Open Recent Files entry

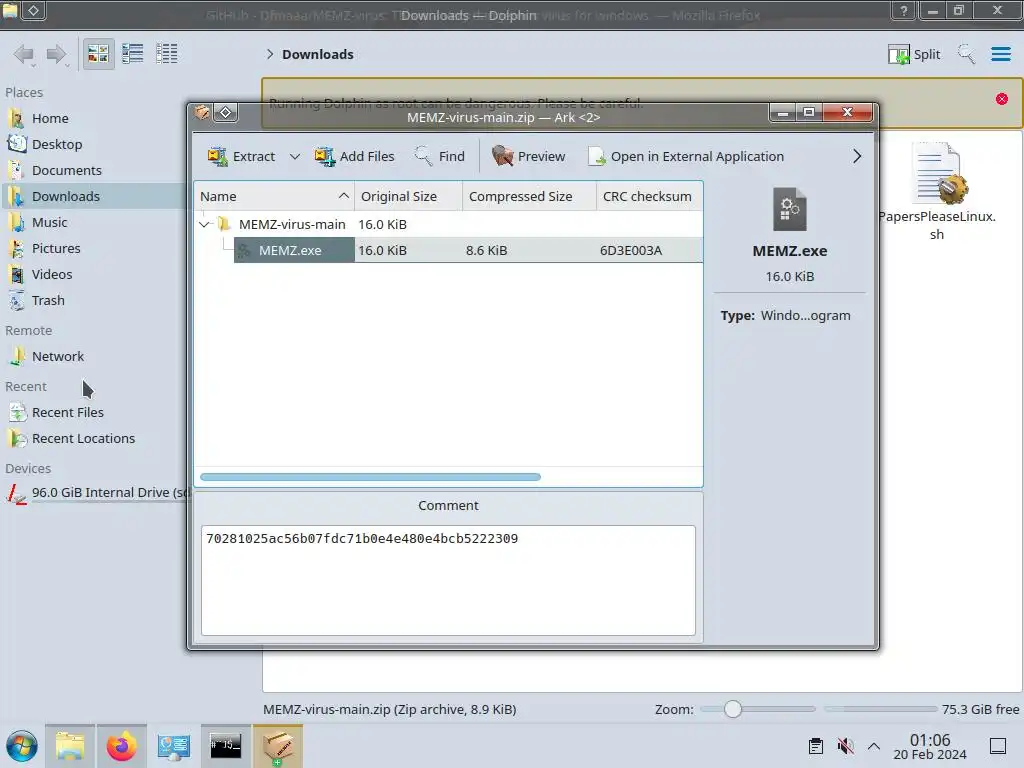[x=91, y=413]
